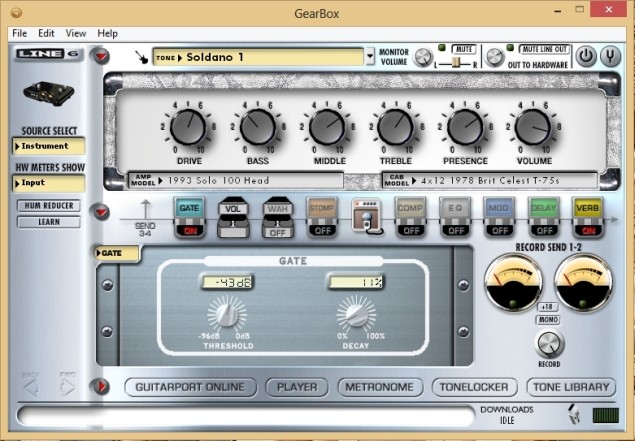Select the GATE effect block
Viewport: 635px width, 441px height.
pyautogui.click(x=189, y=208)
